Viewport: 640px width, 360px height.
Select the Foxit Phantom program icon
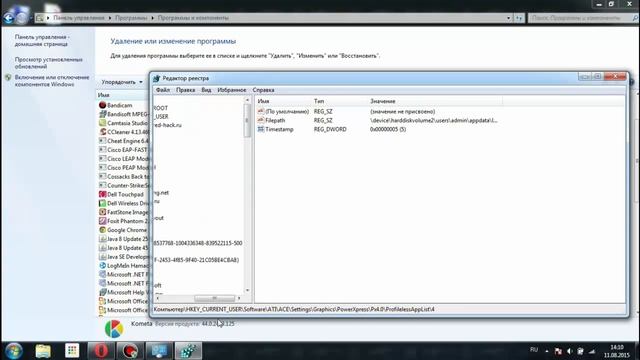click(102, 221)
